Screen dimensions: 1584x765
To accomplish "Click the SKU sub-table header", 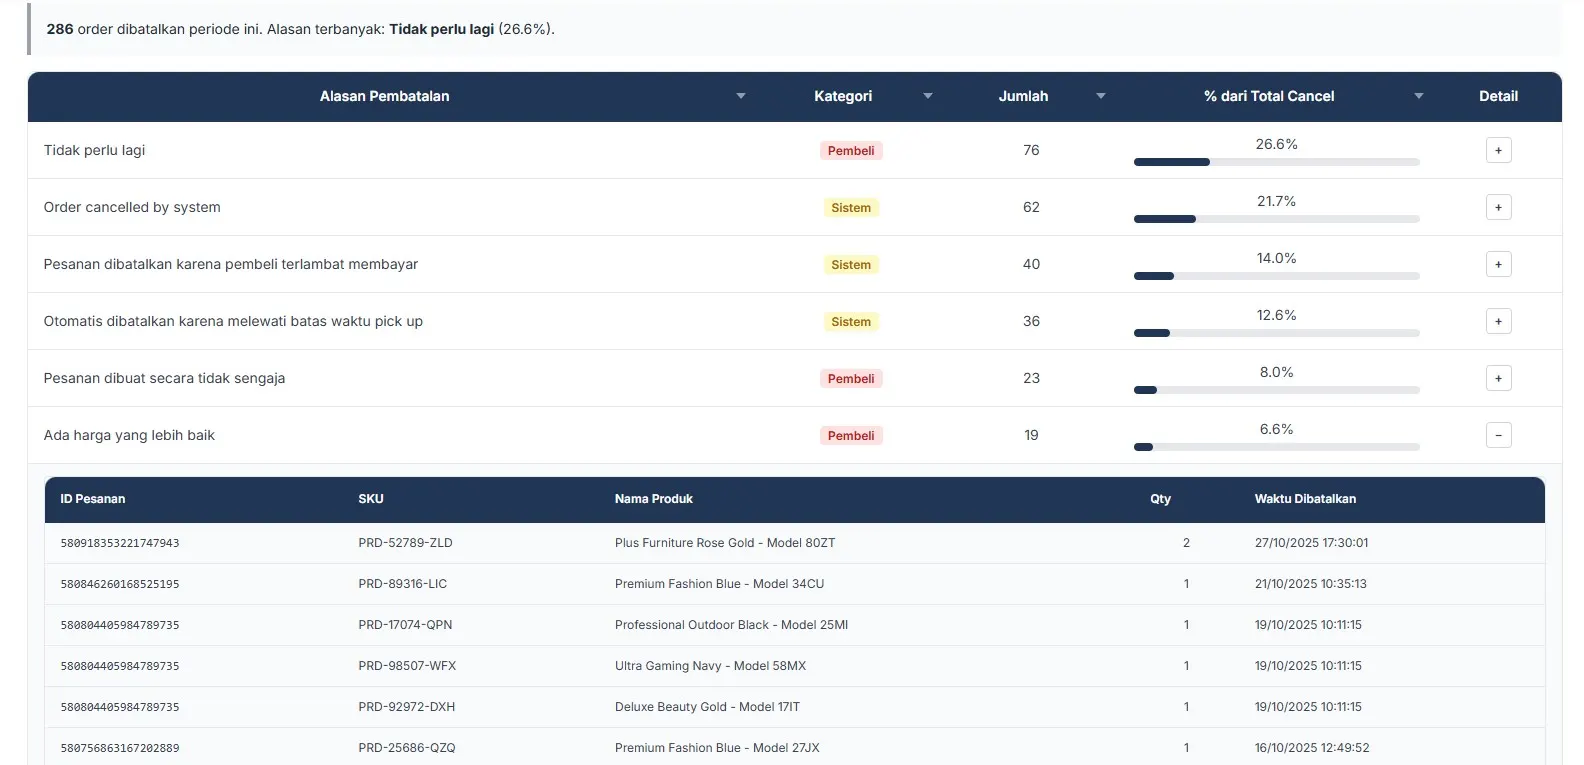I will pos(371,499).
